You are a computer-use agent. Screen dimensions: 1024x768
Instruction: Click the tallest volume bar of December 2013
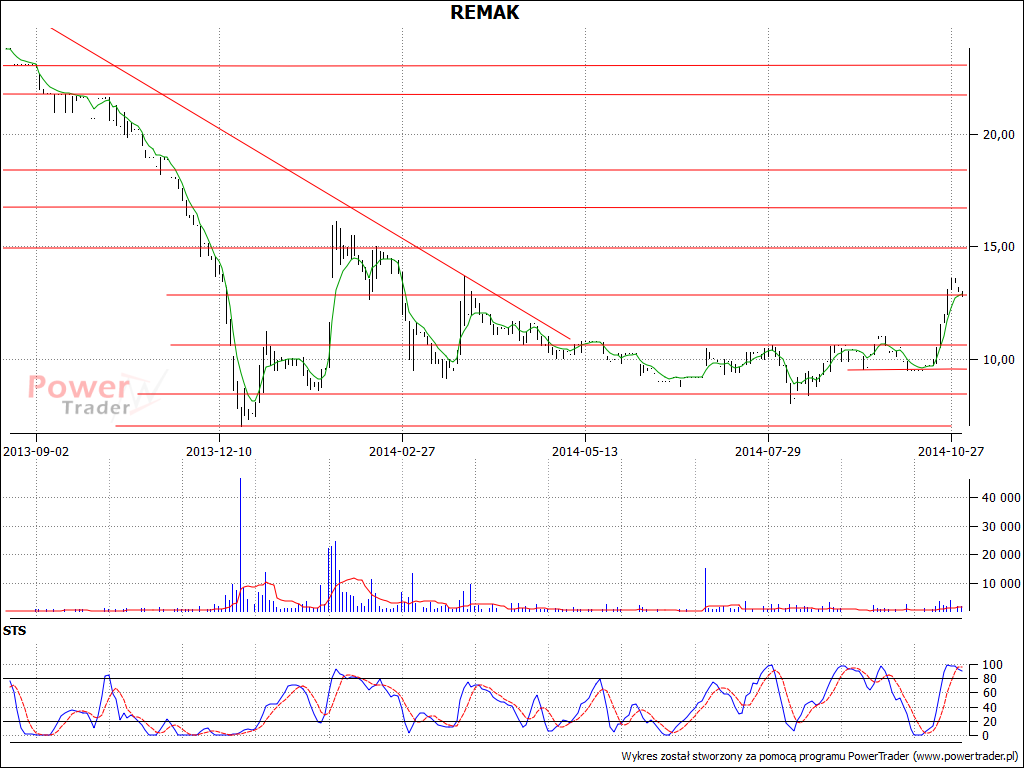tap(240, 545)
